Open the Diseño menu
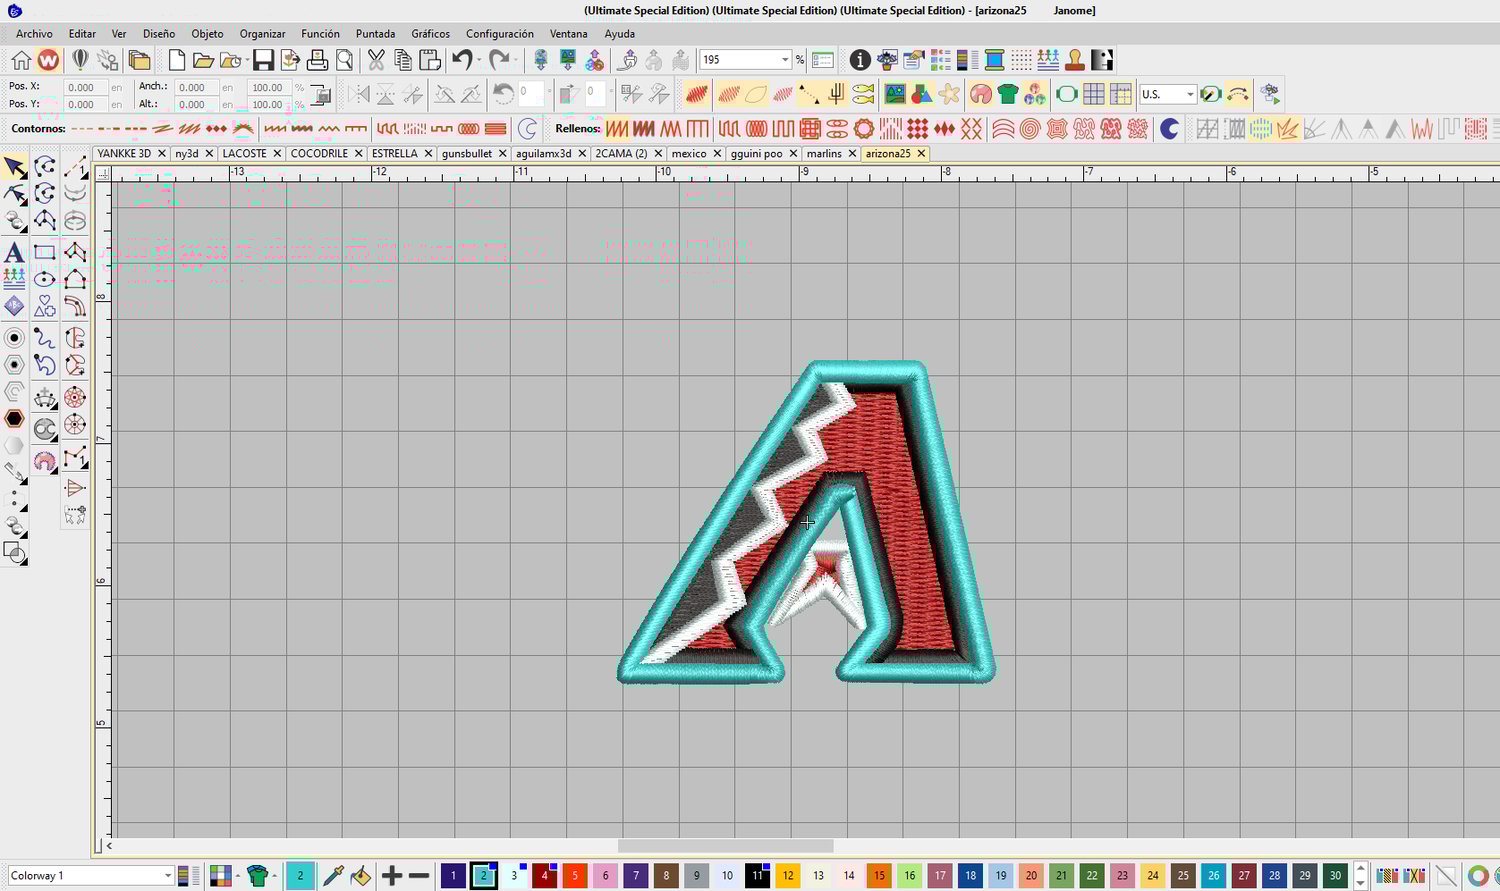This screenshot has width=1500, height=891. (159, 33)
